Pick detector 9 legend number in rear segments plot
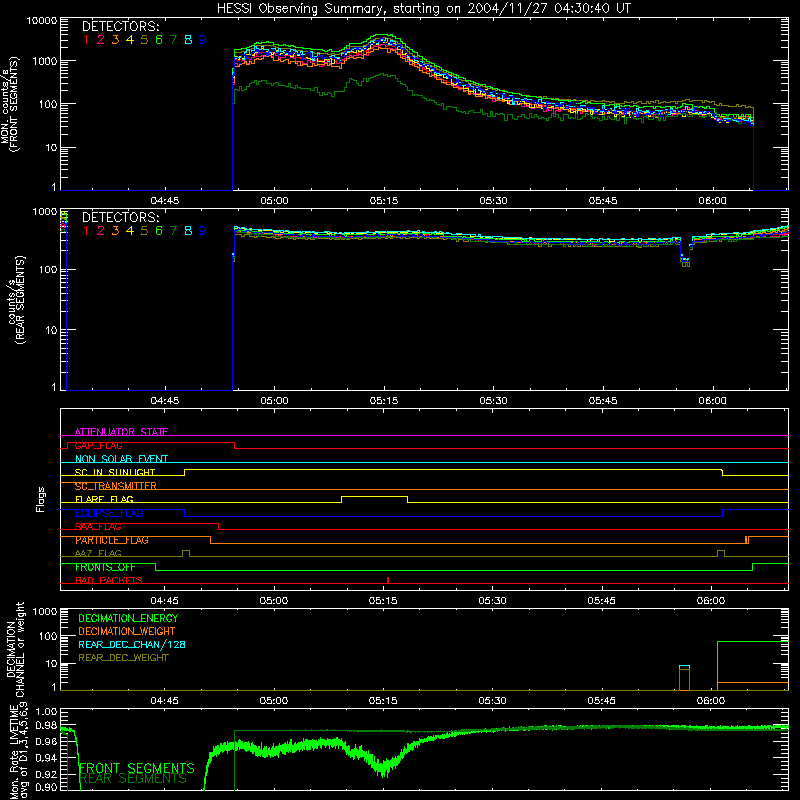 203,231
